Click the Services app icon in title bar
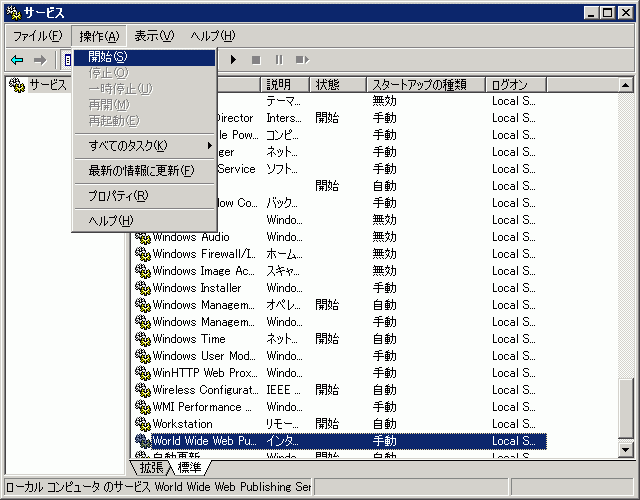This screenshot has height=500, width=640. [x=13, y=13]
